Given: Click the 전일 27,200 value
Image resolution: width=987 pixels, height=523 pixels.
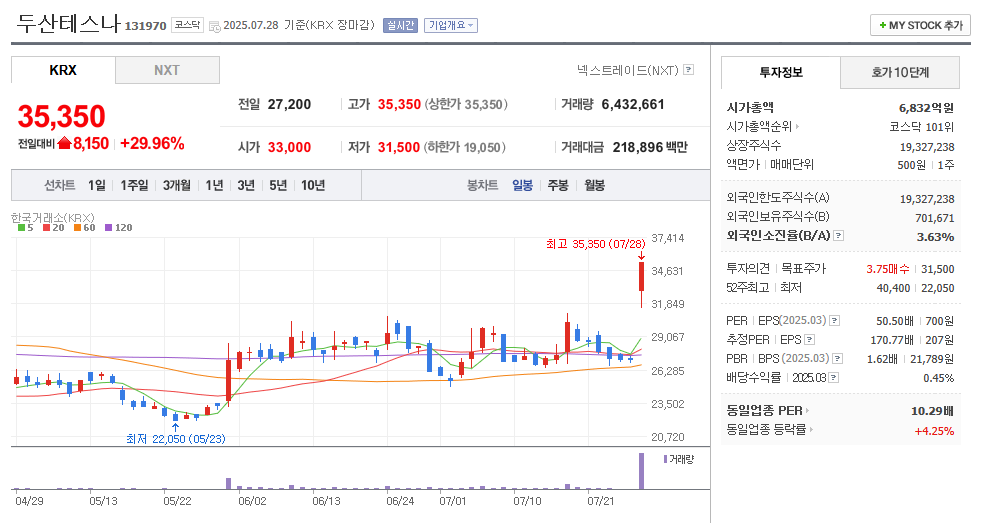Looking at the screenshot, I should [289, 104].
